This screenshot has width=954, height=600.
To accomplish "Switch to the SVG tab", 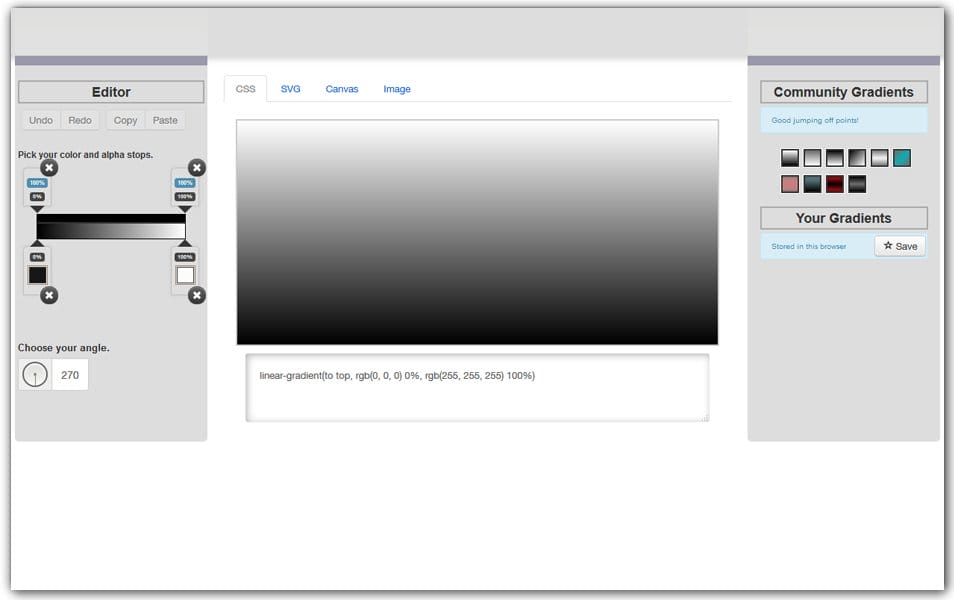I will click(x=290, y=89).
